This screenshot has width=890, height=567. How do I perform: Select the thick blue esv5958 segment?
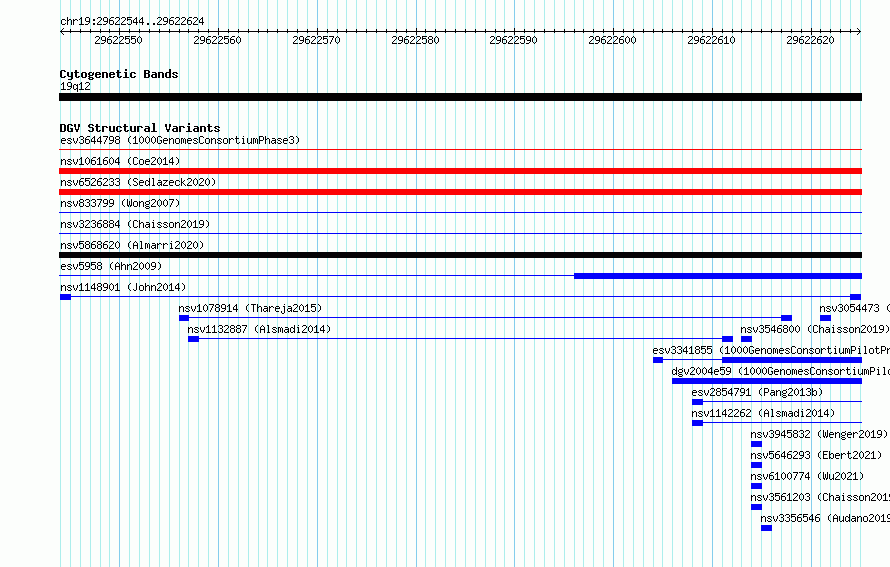(718, 276)
